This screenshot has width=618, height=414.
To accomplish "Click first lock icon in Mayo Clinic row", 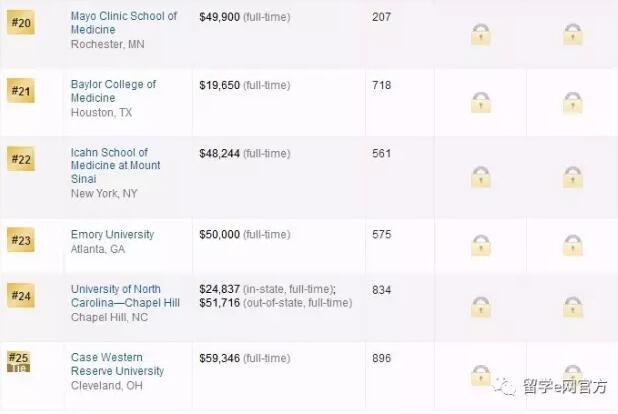I will point(481,35).
